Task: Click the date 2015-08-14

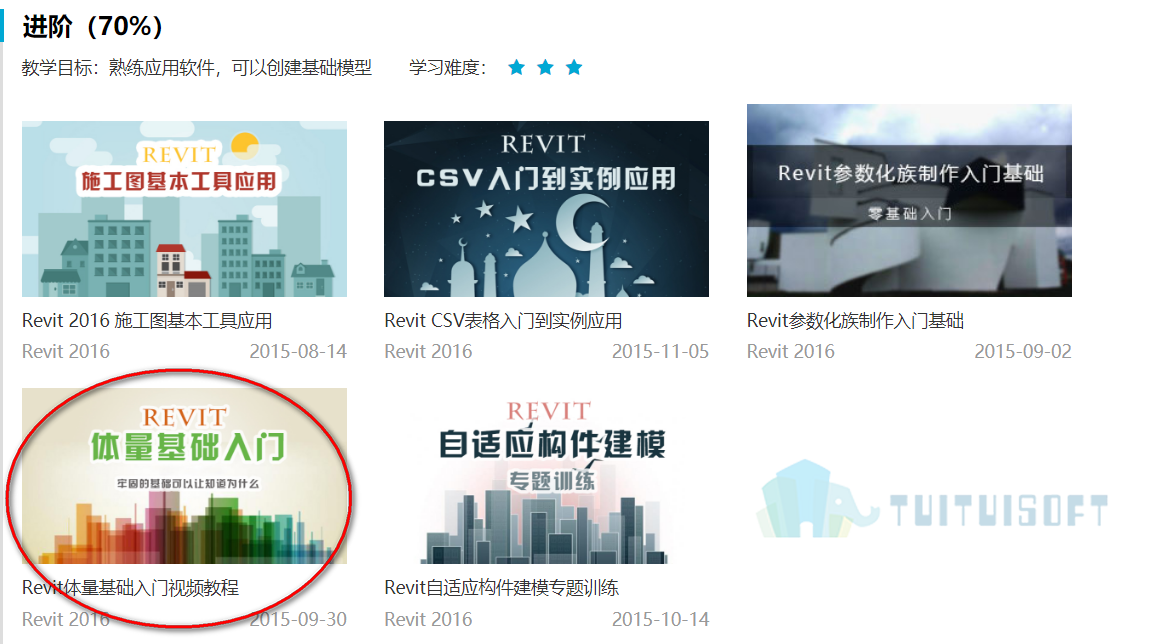Action: (x=298, y=352)
